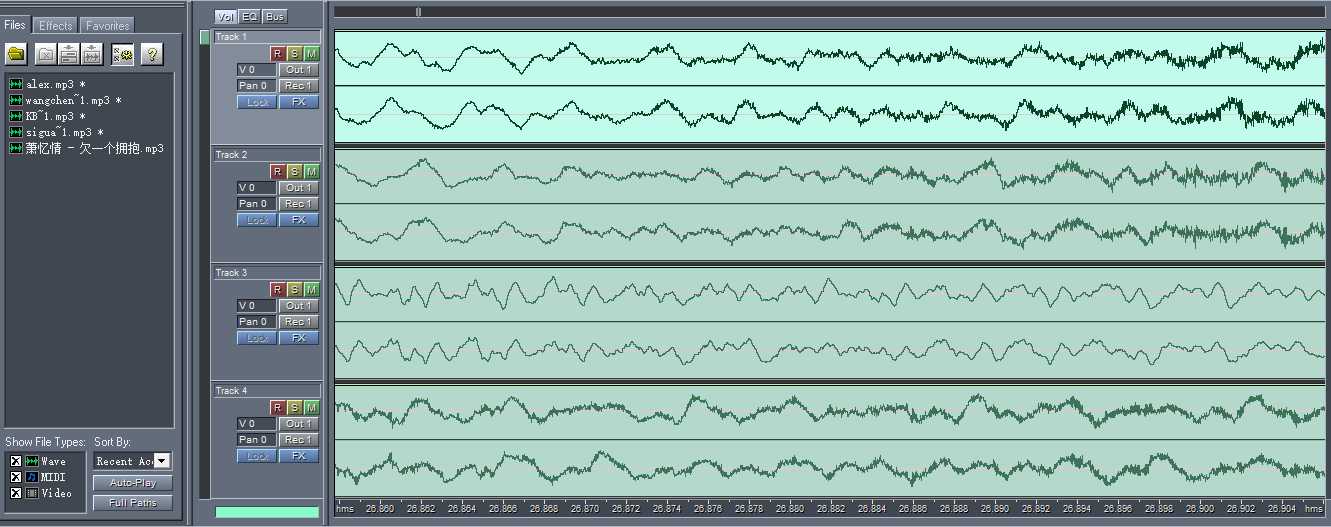Lock Track 1 with the Lock button
1331x527 pixels.
click(x=257, y=102)
